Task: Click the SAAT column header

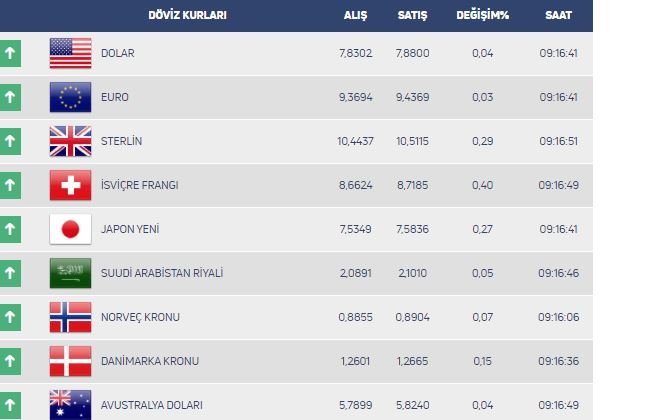Action: [559, 16]
